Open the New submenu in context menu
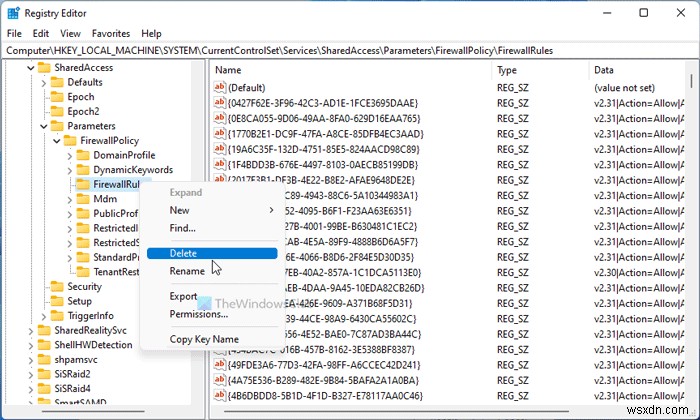 pos(212,210)
